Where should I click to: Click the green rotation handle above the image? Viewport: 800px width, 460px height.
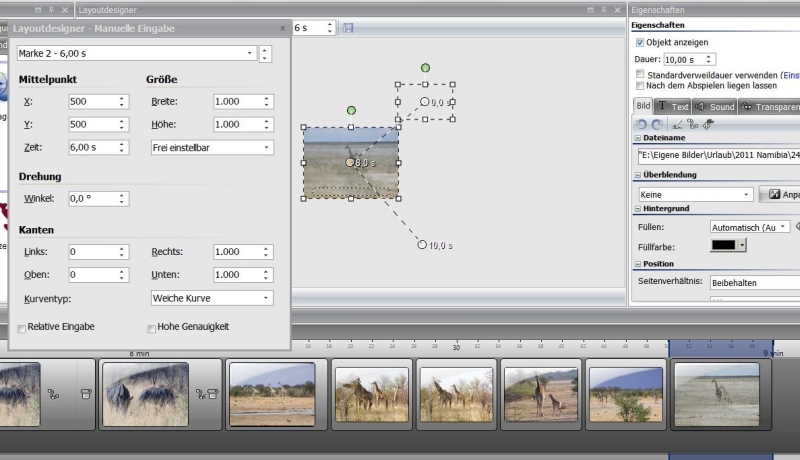[351, 110]
